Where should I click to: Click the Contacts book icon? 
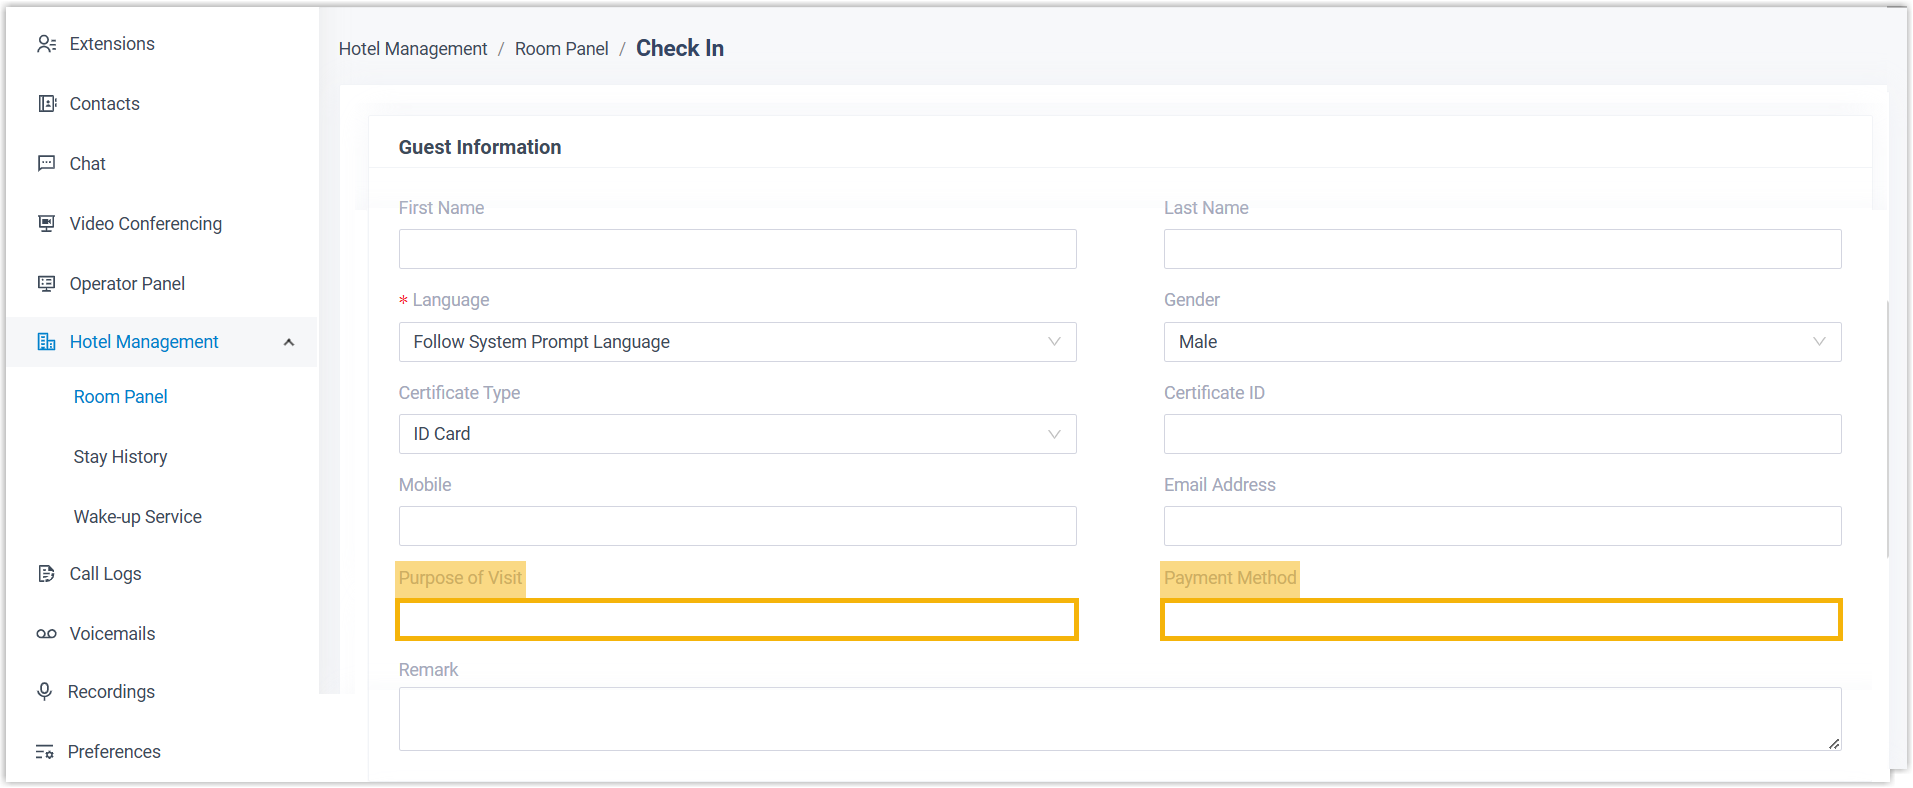pyautogui.click(x=46, y=104)
